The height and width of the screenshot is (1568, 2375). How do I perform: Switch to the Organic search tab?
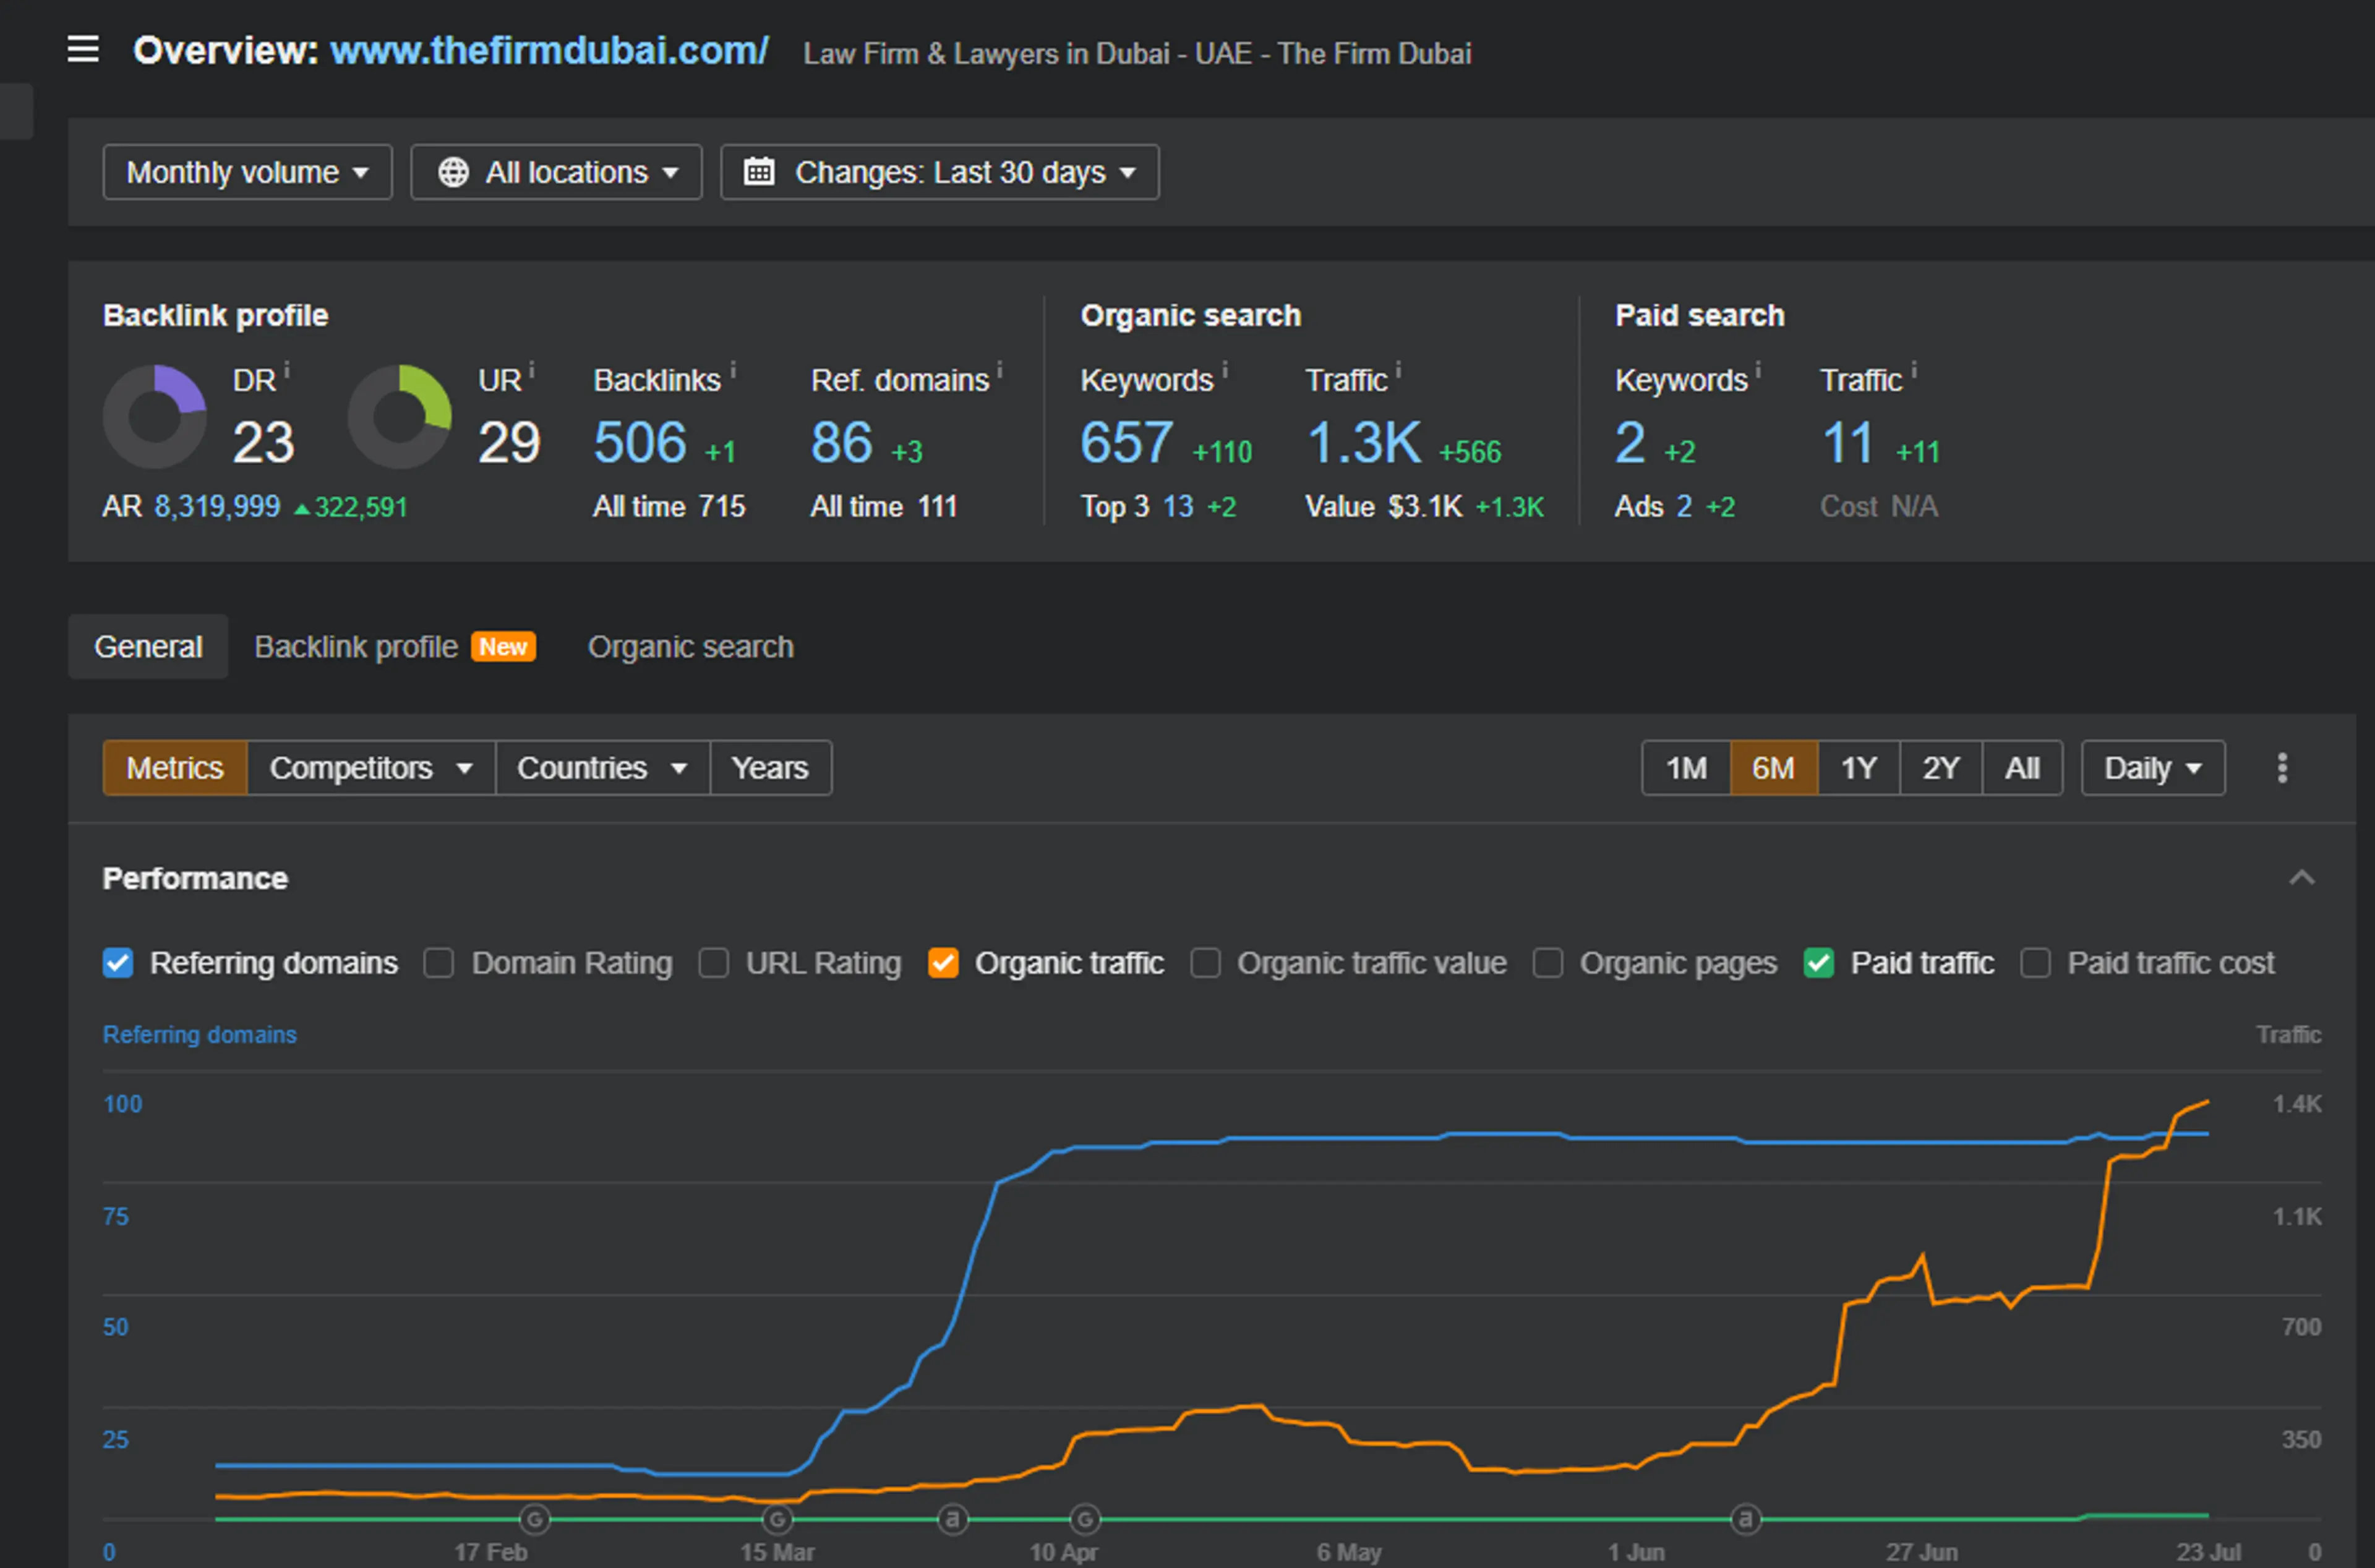[x=691, y=647]
